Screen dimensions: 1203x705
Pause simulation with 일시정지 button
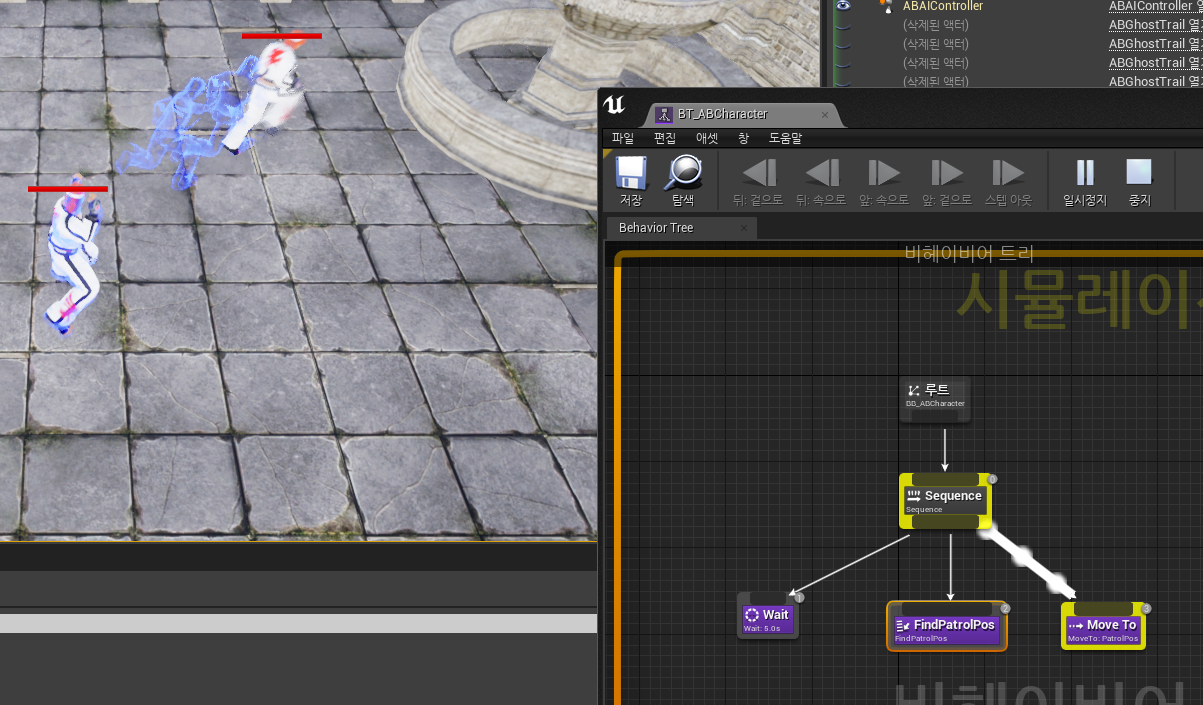[1084, 173]
